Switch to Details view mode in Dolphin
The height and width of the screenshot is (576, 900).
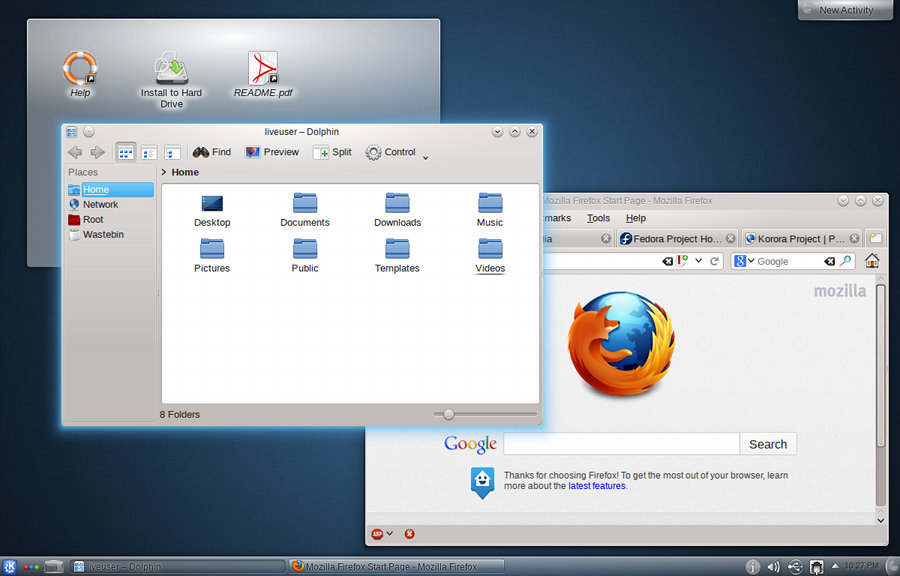coord(172,152)
